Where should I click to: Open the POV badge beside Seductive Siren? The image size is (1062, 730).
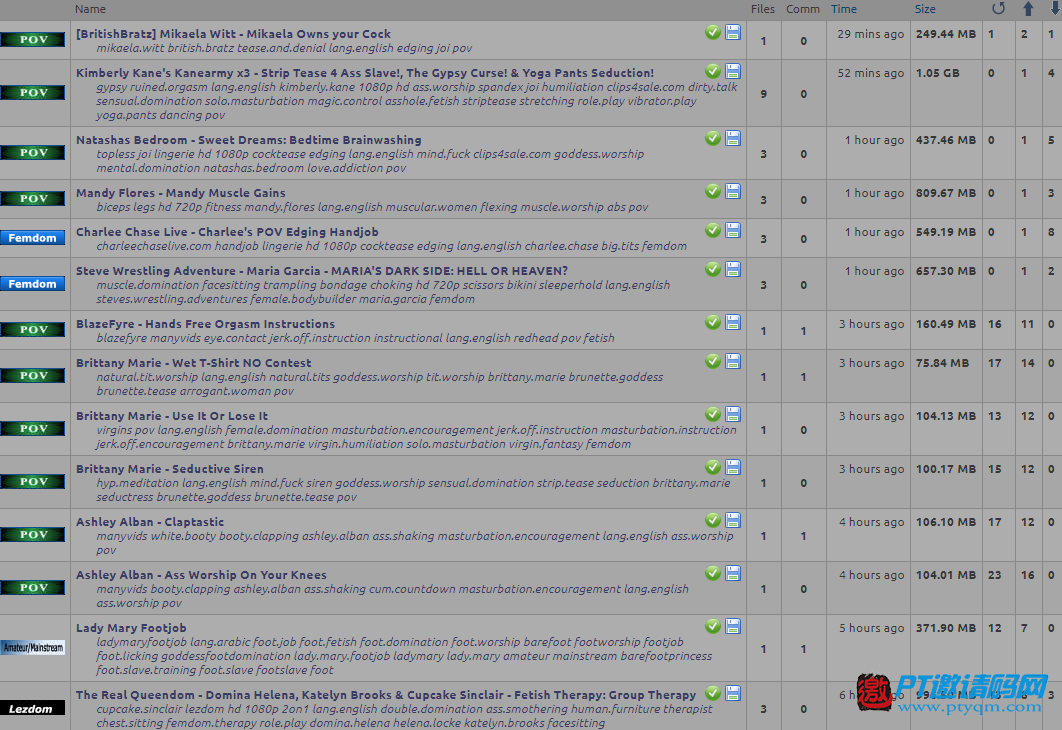pyautogui.click(x=33, y=481)
